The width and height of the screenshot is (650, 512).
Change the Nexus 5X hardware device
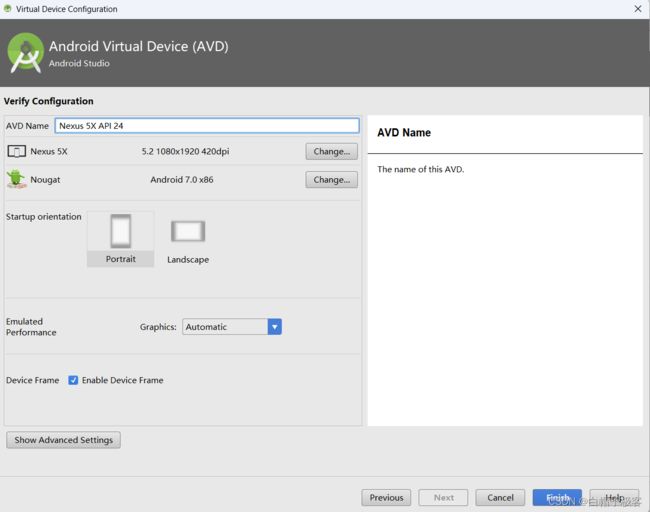tap(332, 151)
